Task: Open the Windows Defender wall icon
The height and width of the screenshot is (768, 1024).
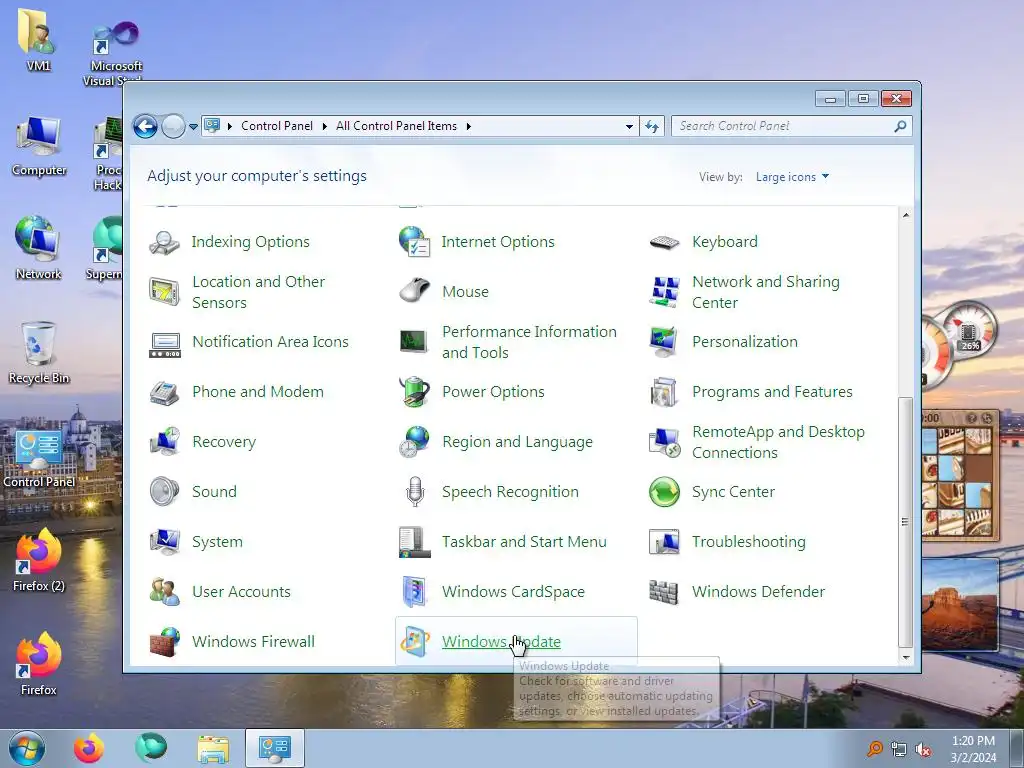Action: 665,592
